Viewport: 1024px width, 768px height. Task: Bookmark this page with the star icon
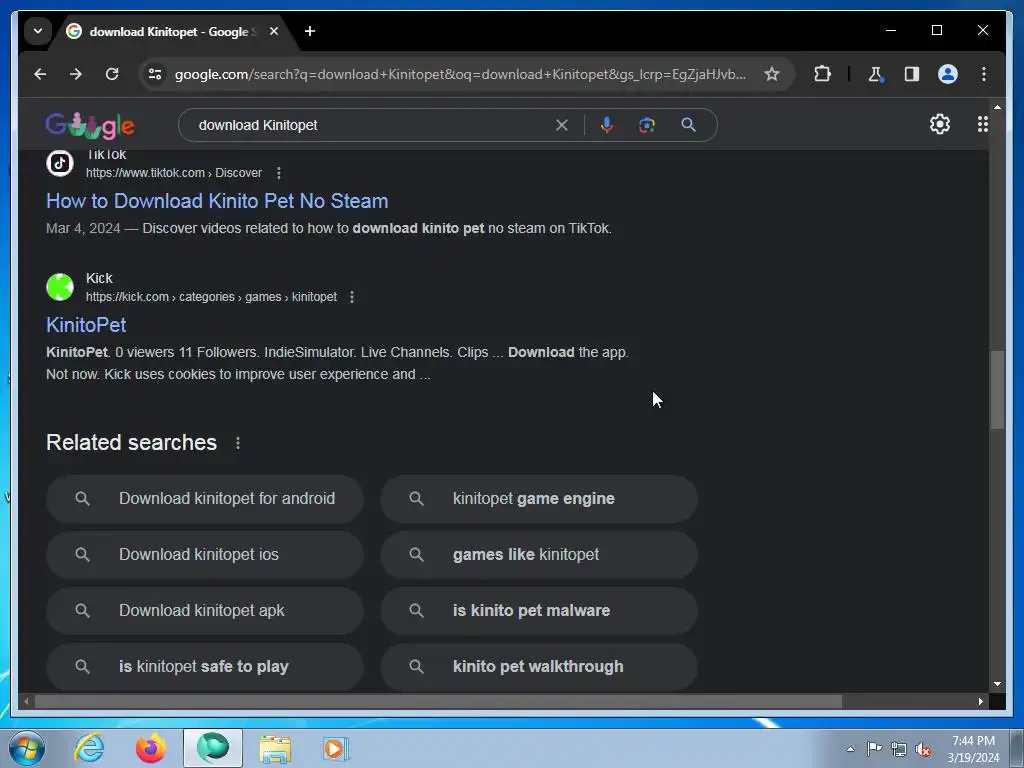pos(772,74)
